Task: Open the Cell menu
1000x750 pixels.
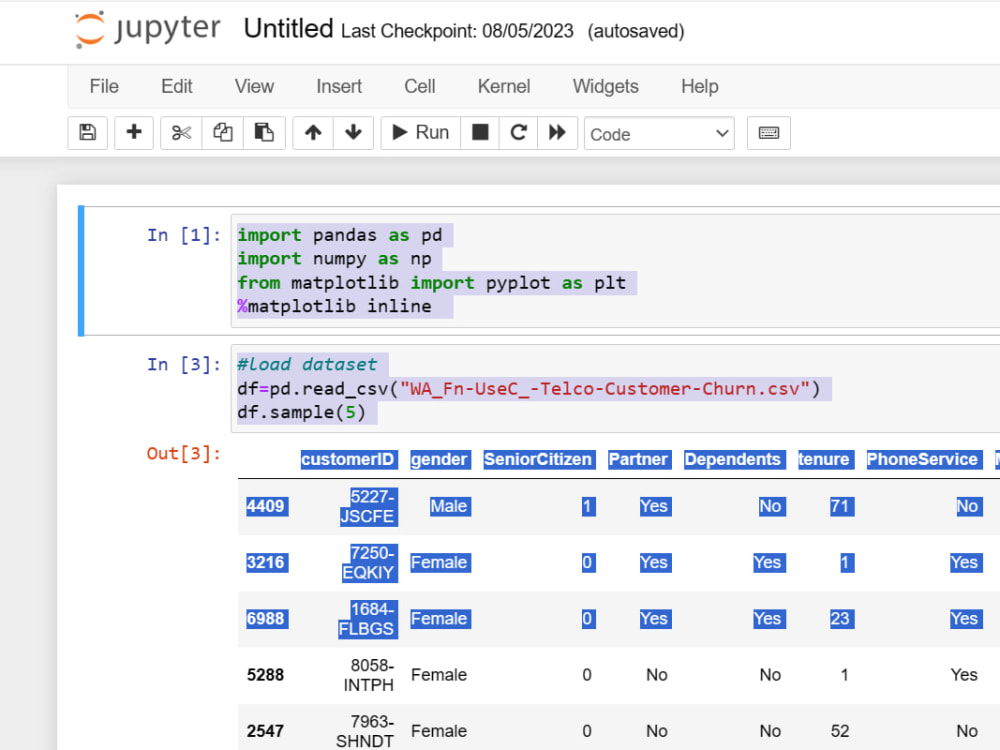Action: pos(420,86)
